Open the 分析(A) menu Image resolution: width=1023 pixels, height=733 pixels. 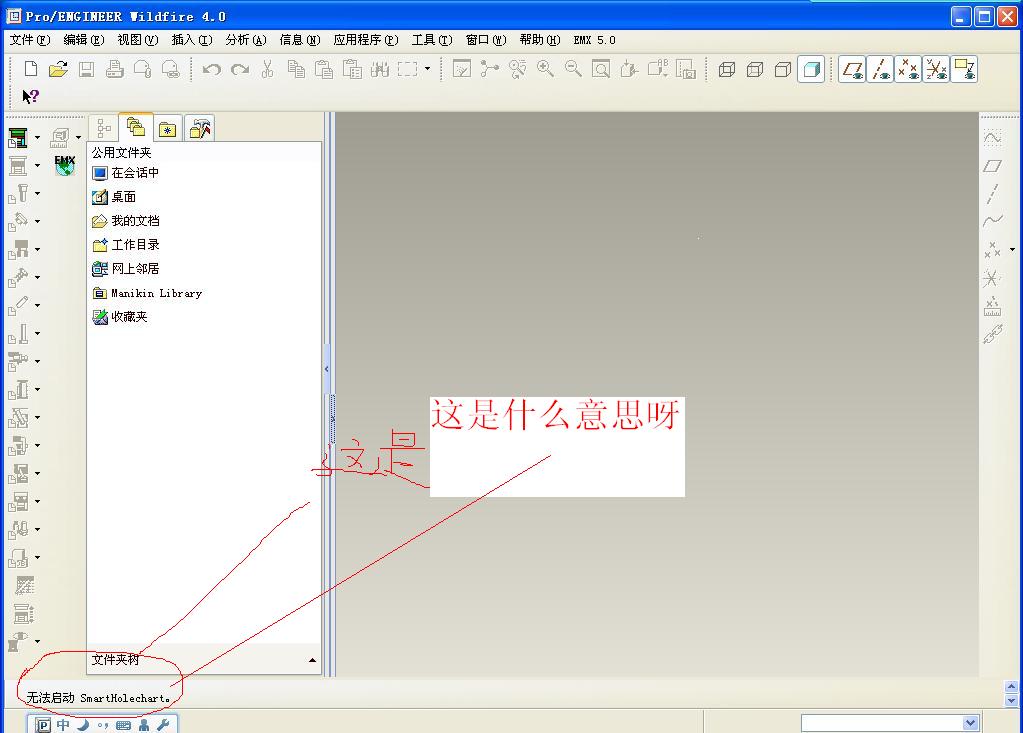[x=246, y=40]
